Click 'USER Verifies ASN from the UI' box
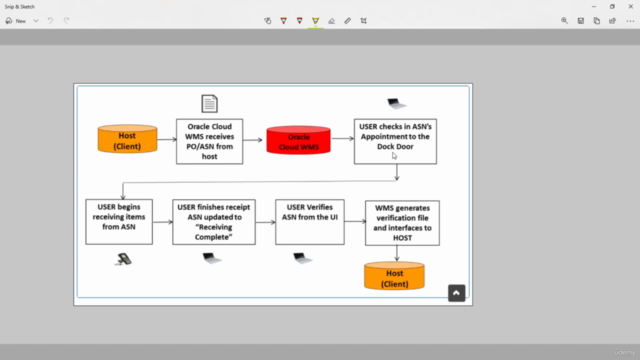The width and height of the screenshot is (640, 360). [x=310, y=222]
